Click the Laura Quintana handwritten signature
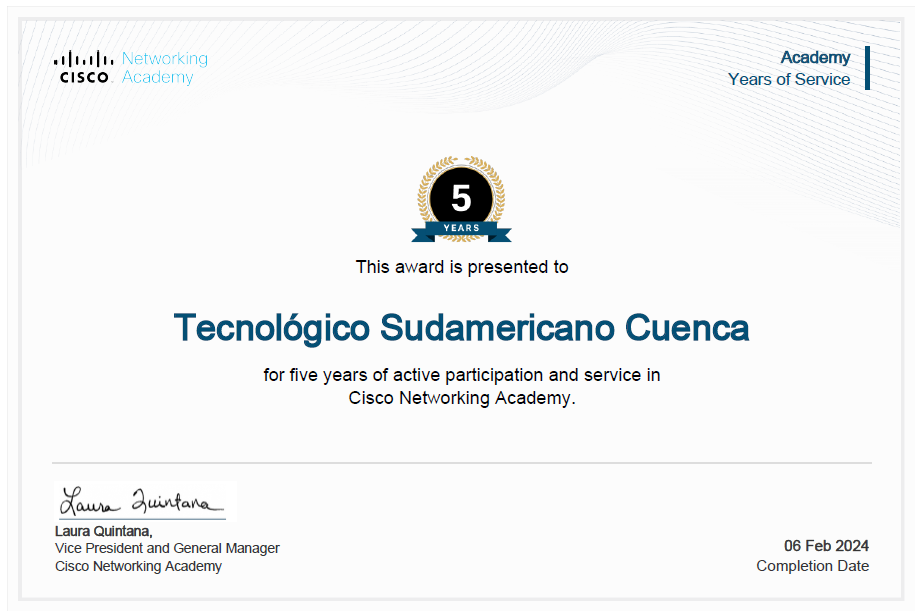This screenshot has height=611, width=915. [142, 501]
